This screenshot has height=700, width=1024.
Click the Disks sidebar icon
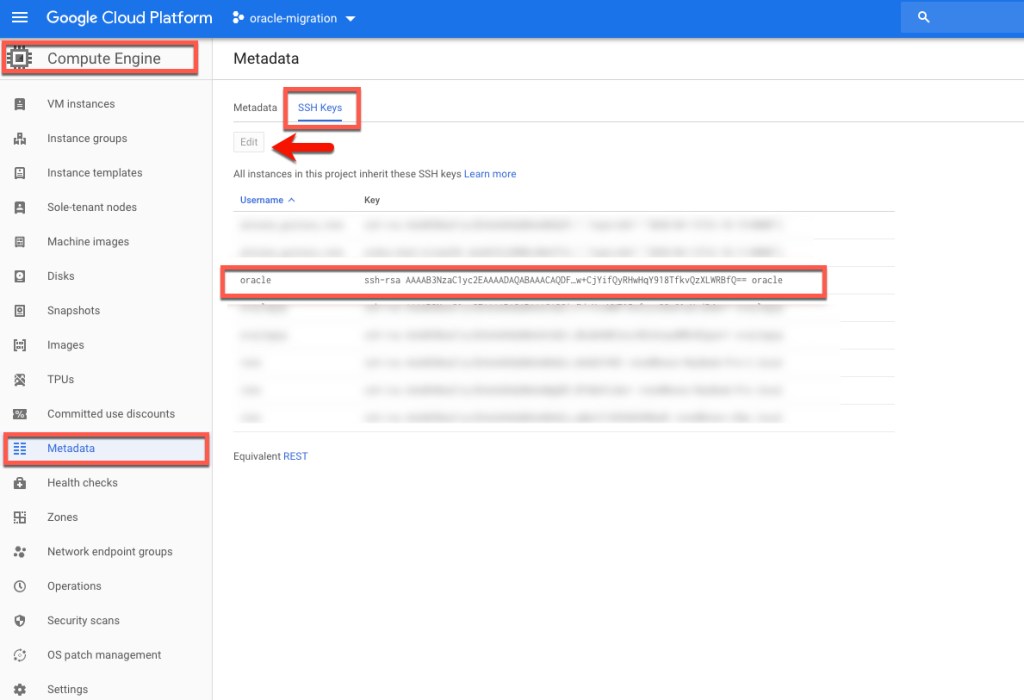coord(20,276)
